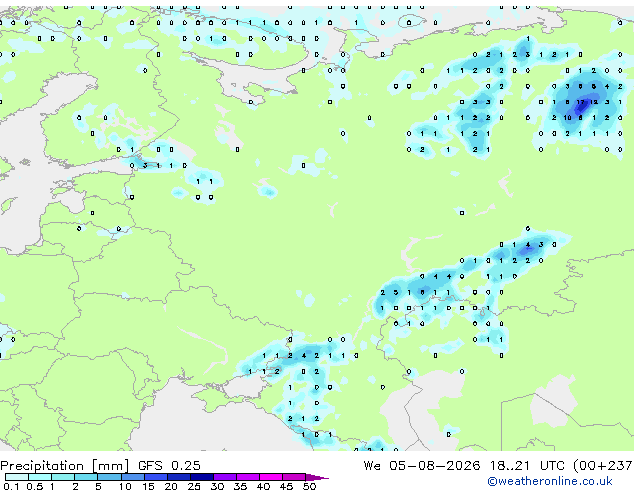Select the 5–10 mm legend color swatch
Screen dimensions: 634x490
(109, 477)
